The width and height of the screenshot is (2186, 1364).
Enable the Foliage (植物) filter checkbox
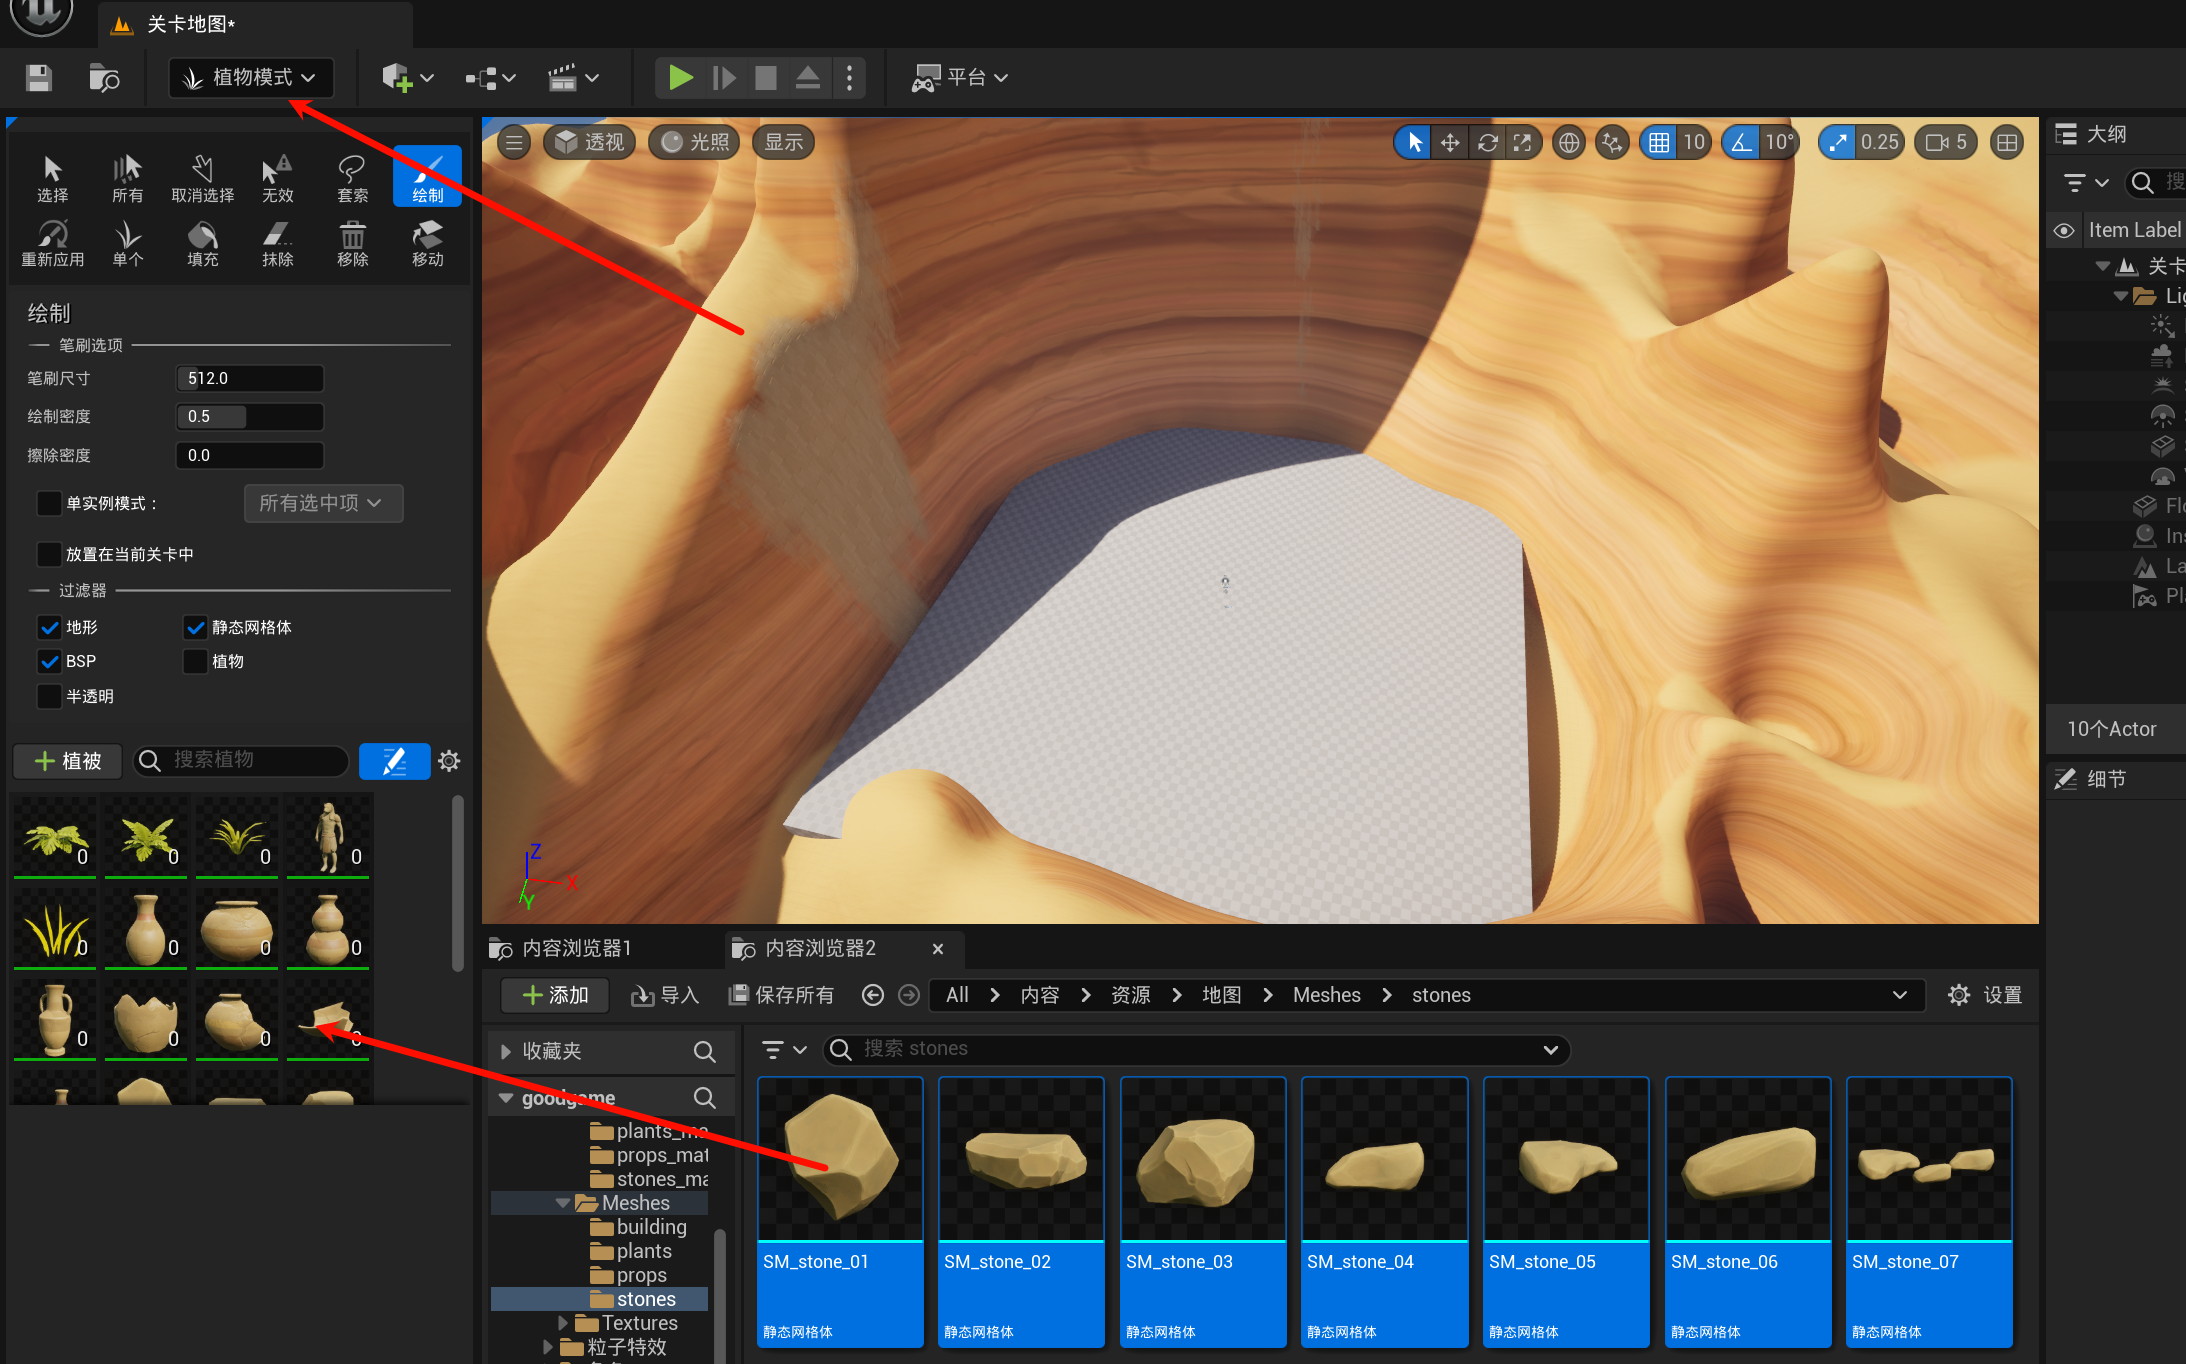pos(195,662)
